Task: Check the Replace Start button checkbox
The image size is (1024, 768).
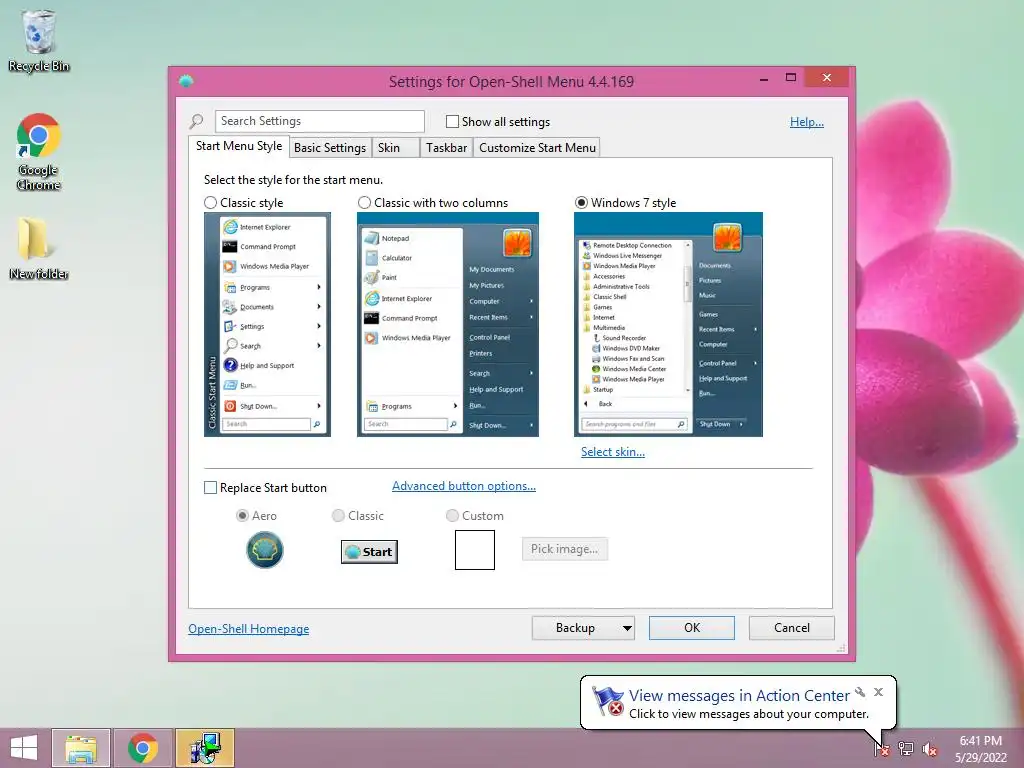Action: click(x=210, y=488)
